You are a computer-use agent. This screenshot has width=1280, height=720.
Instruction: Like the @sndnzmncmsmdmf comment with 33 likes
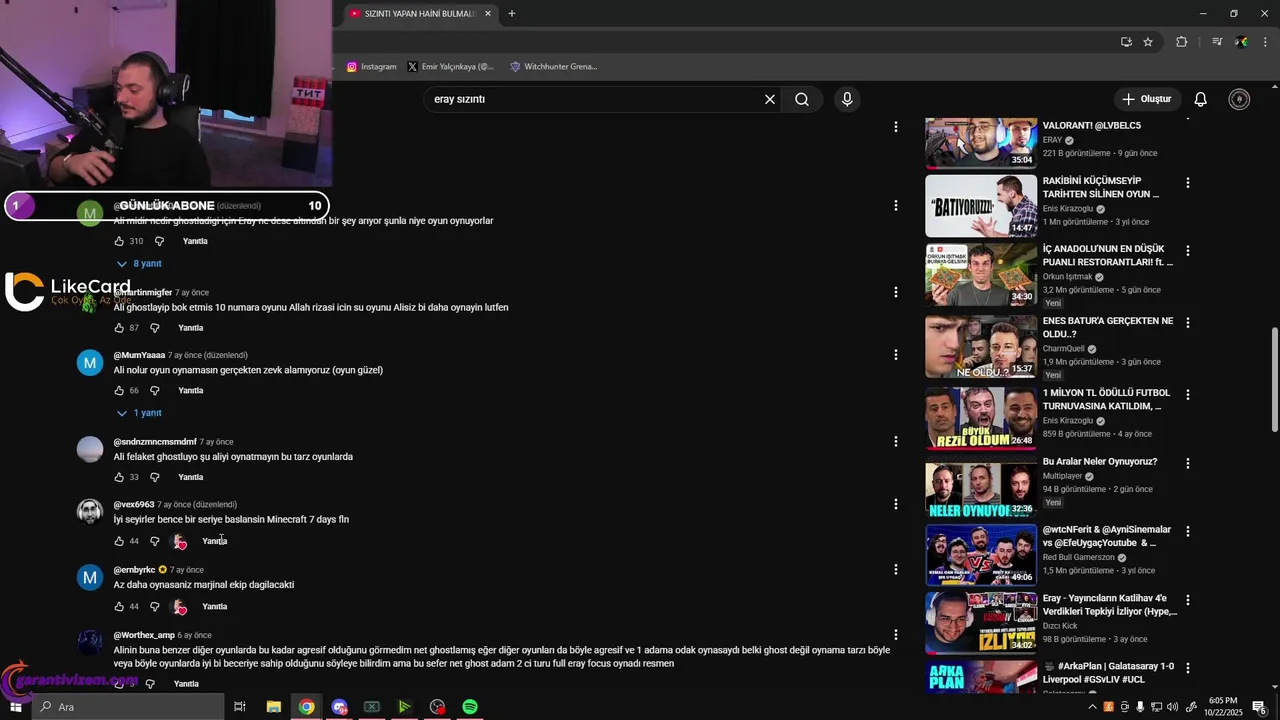(x=119, y=477)
